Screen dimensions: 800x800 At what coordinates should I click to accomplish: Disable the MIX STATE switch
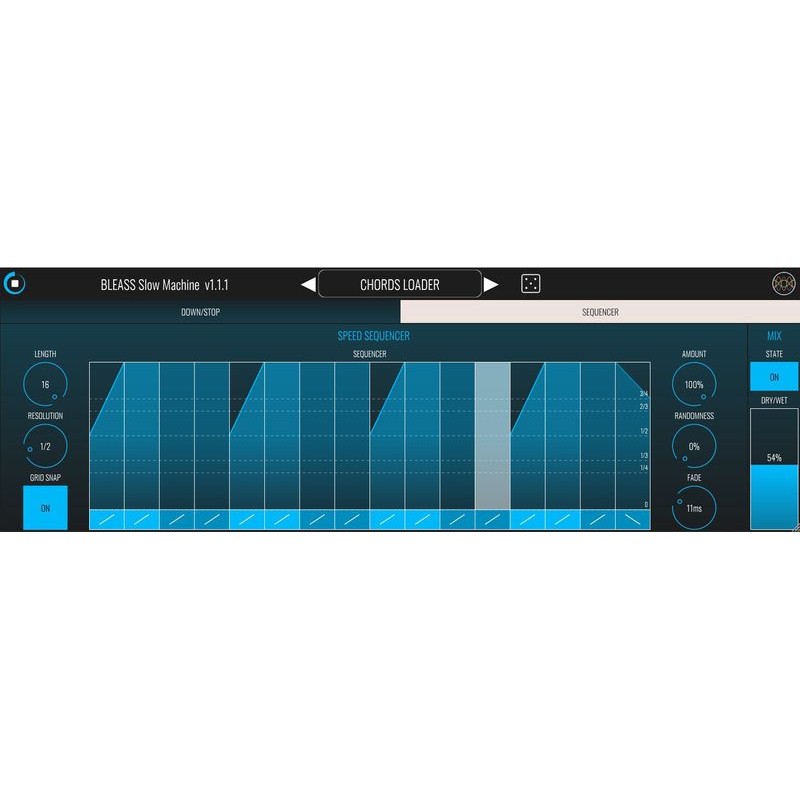pos(772,376)
